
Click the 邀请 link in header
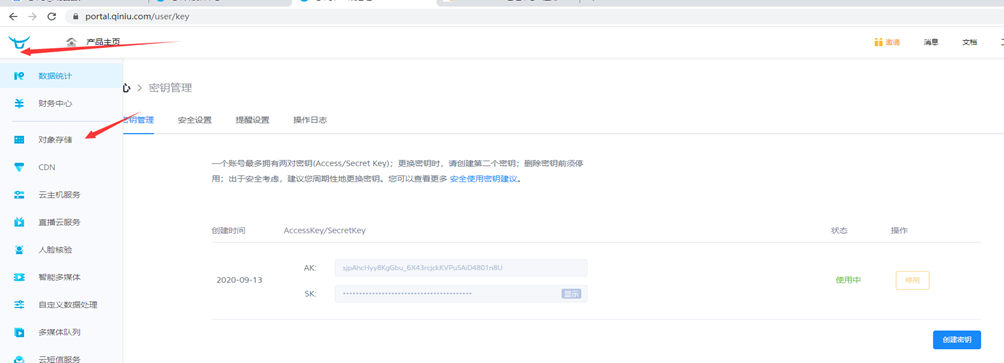[893, 42]
